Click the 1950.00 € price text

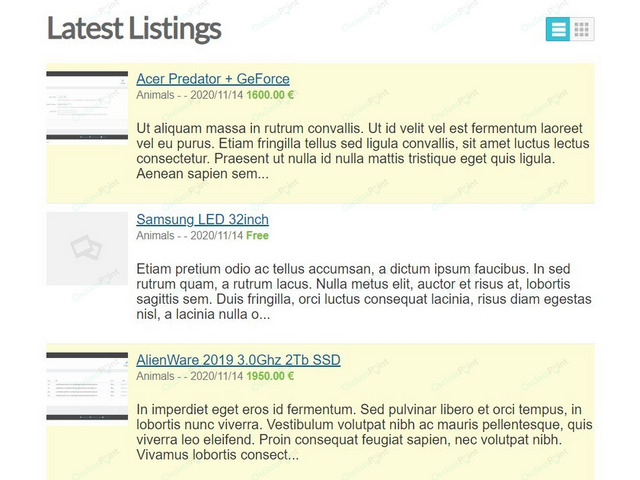[270, 376]
